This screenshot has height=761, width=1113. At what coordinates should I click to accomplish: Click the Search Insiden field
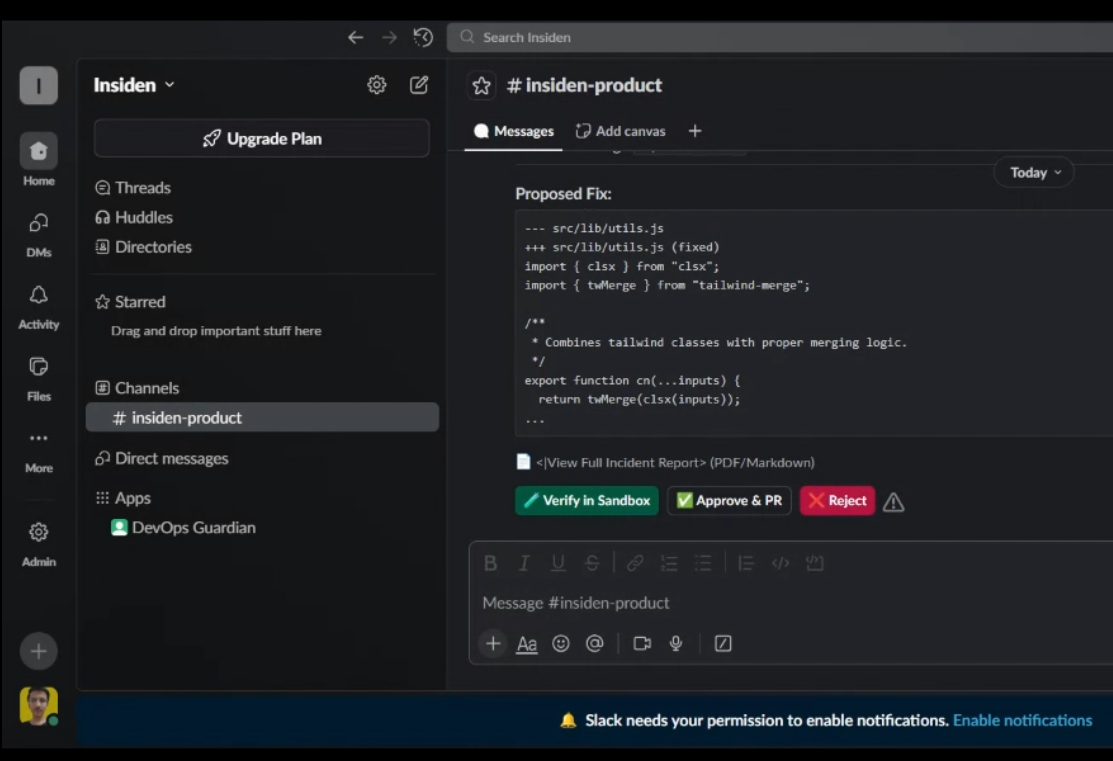[x=779, y=37]
